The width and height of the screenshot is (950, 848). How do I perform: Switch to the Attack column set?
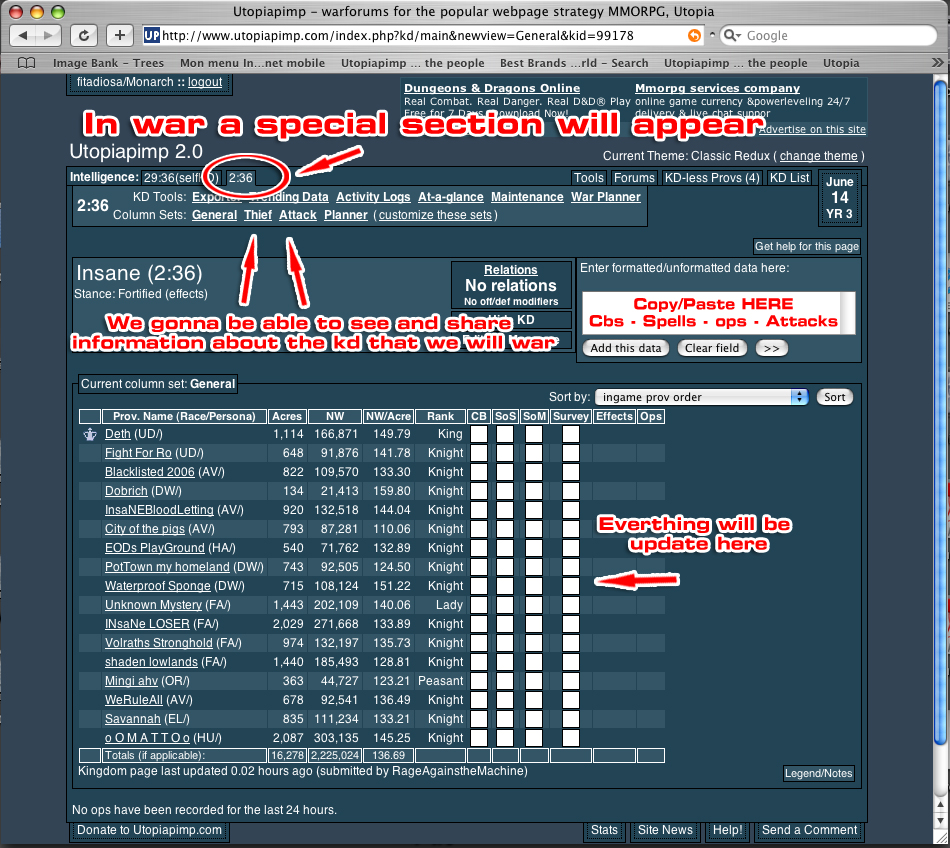tap(297, 215)
